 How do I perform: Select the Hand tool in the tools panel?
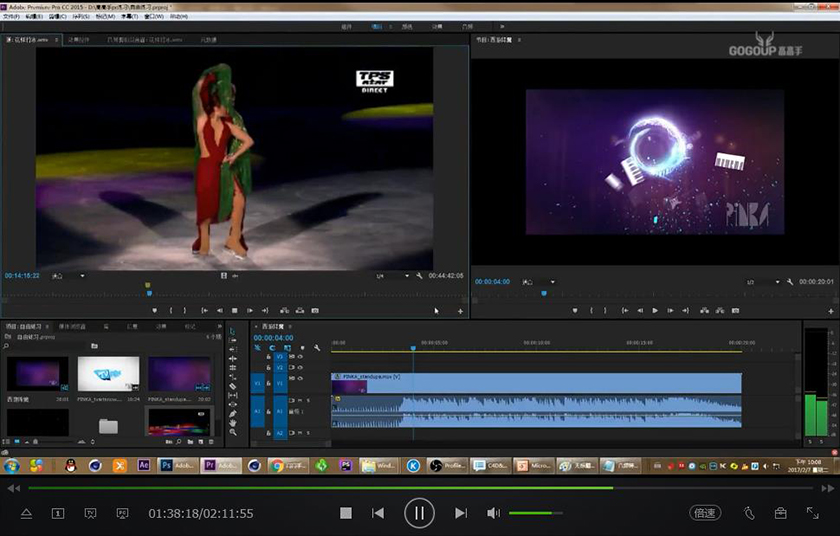click(x=233, y=423)
